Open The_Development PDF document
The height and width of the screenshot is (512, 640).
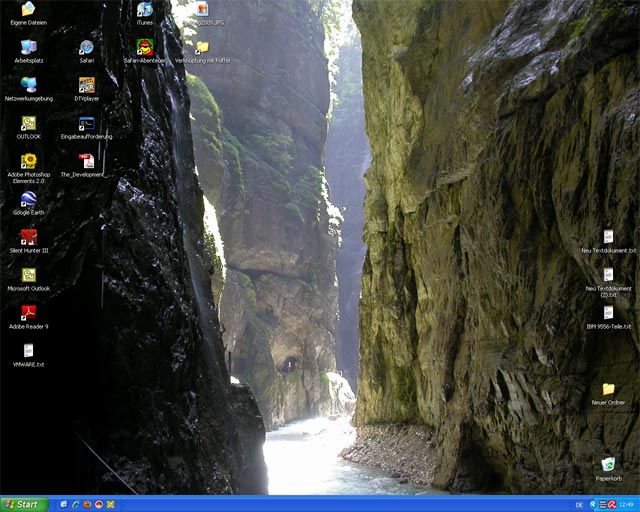(86, 161)
